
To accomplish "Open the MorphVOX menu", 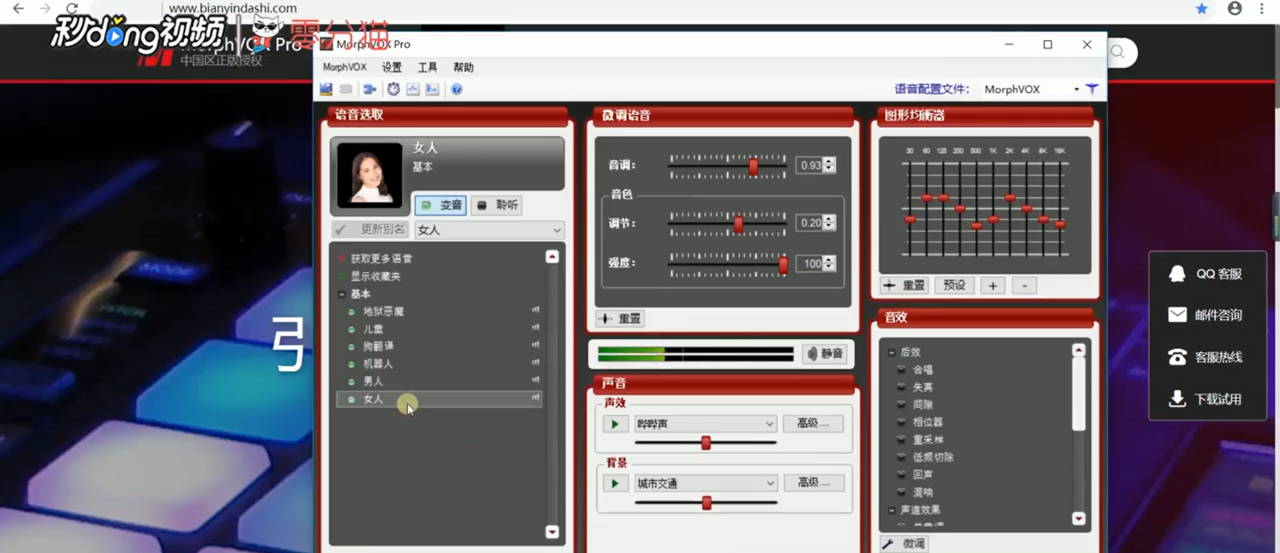I will pyautogui.click(x=343, y=67).
